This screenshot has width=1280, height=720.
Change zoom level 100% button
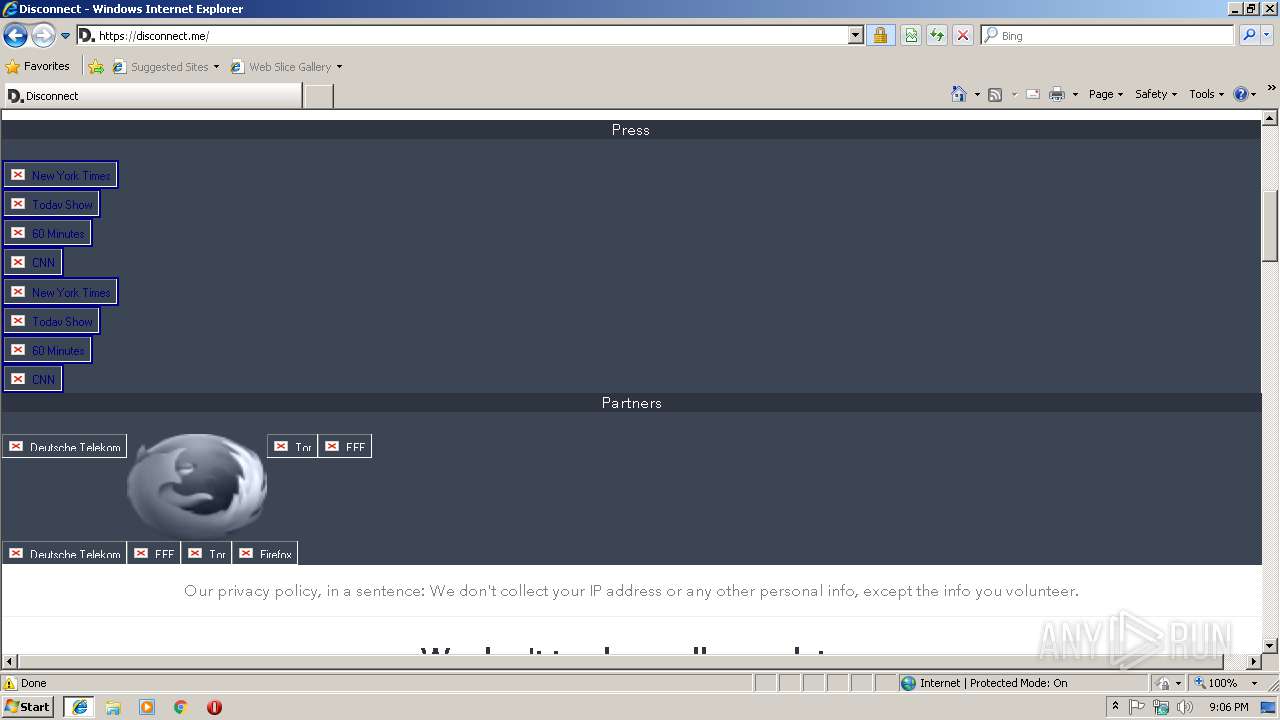[1214, 683]
